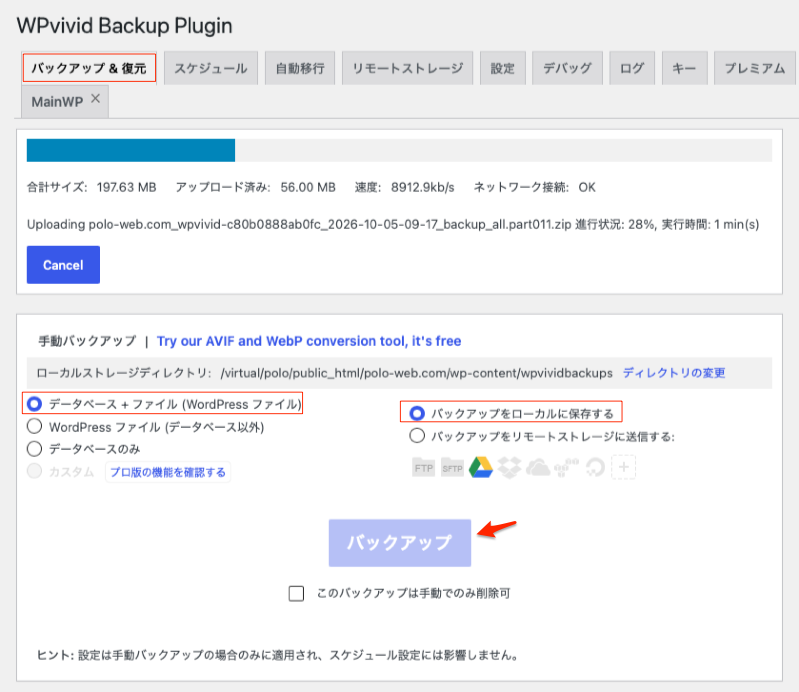Select バックアップをリモートストレージに送信する radio option

(417, 436)
